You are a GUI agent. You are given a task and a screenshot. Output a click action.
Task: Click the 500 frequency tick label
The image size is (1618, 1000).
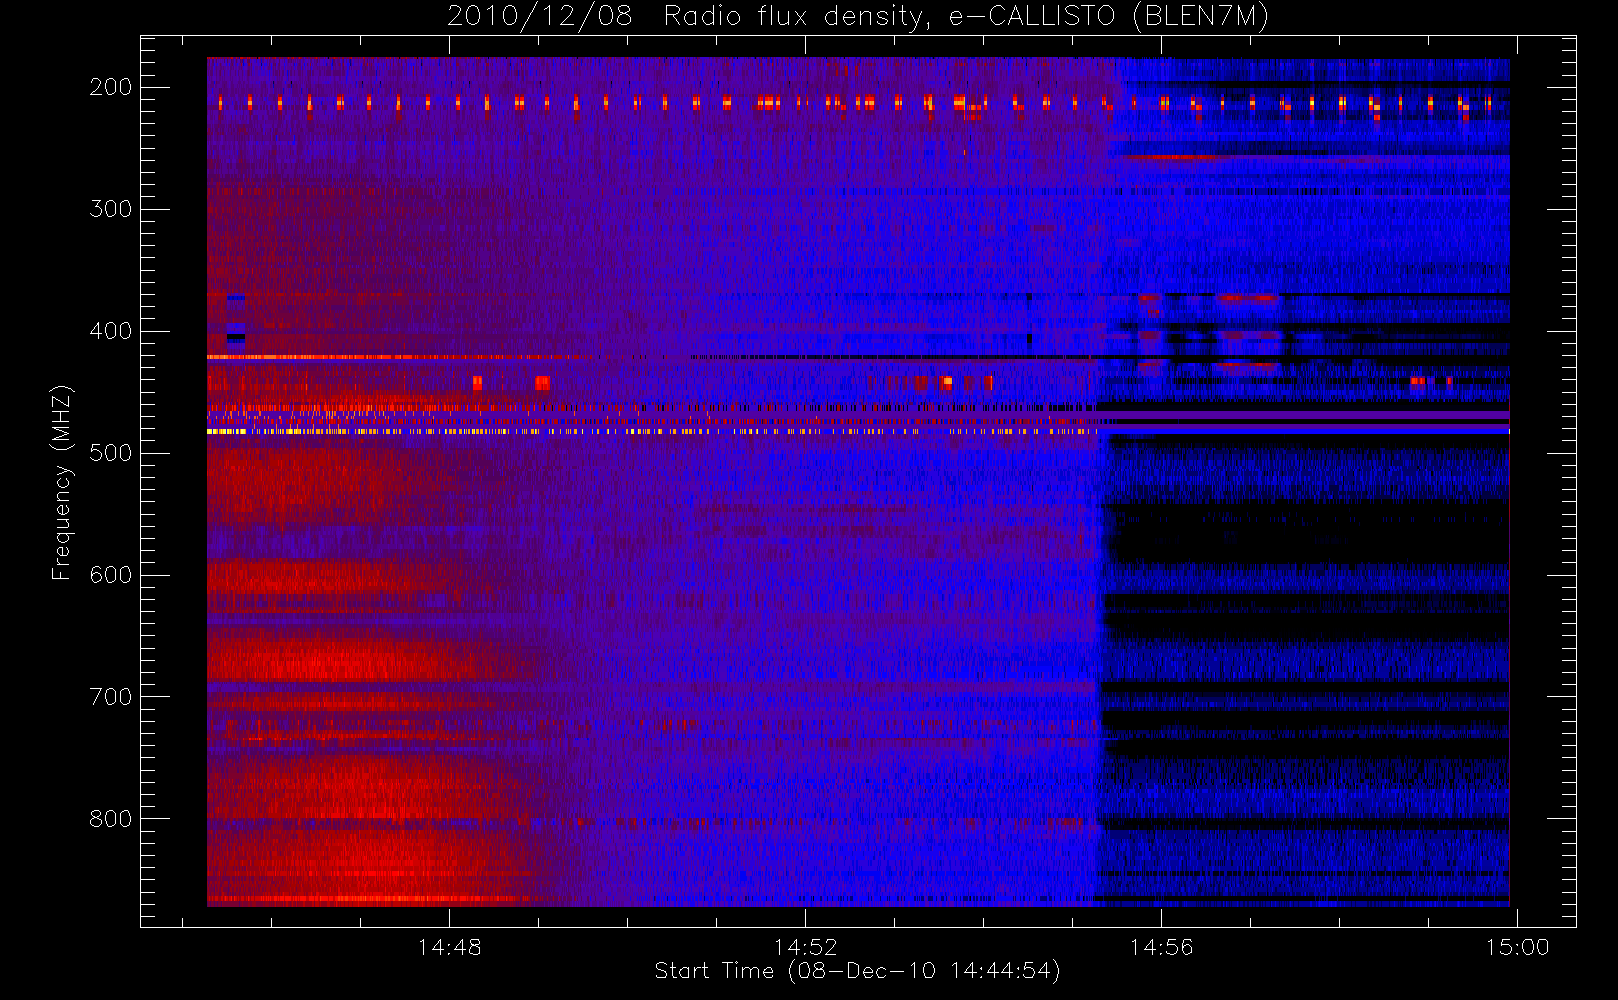pos(111,453)
